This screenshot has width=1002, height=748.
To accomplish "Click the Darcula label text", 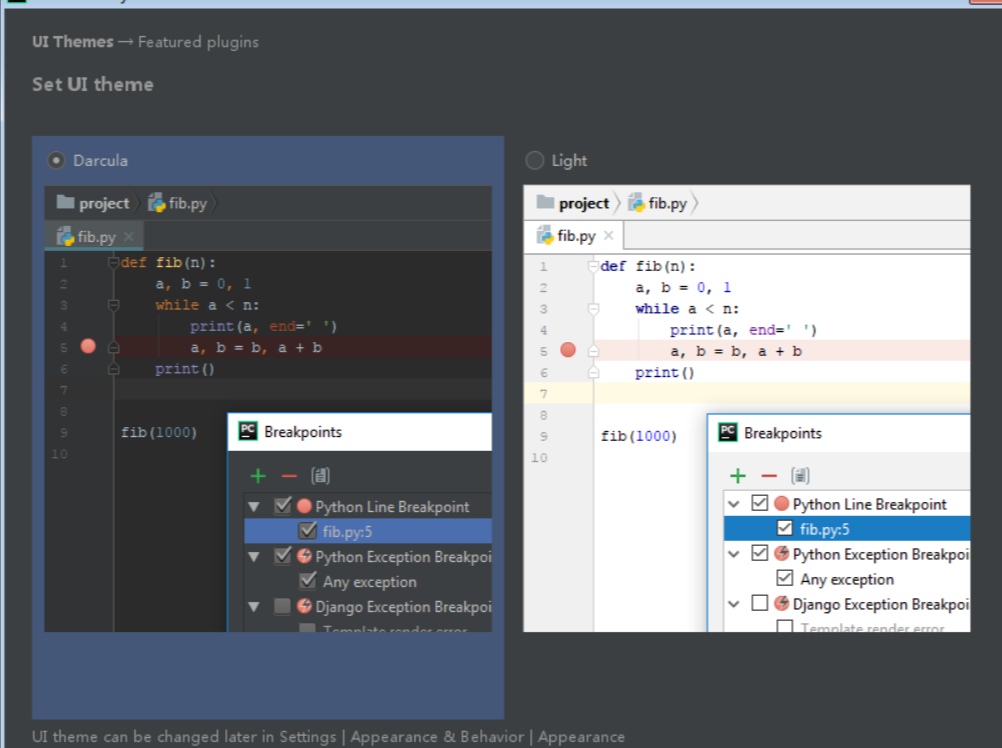I will 100,160.
